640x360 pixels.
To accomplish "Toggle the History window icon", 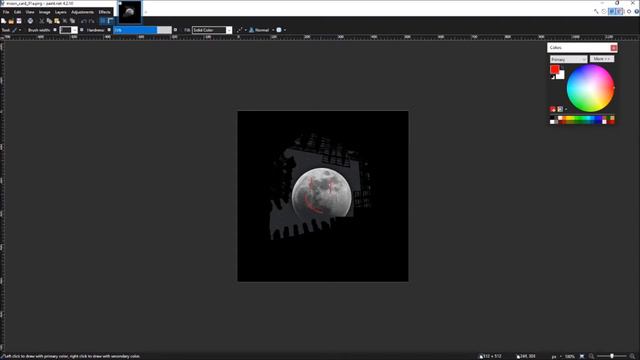I will point(604,11).
